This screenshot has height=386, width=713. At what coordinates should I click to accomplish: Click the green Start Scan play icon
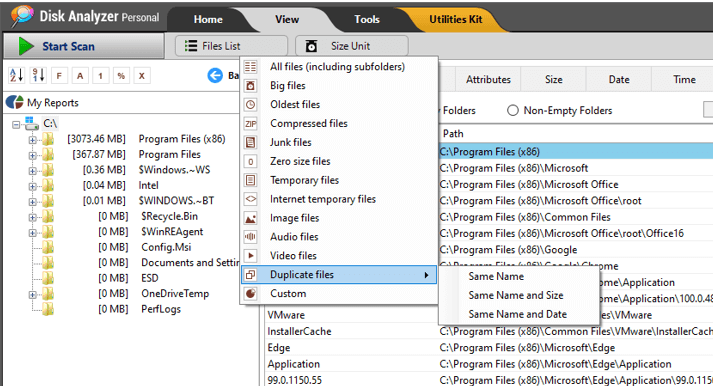26,46
